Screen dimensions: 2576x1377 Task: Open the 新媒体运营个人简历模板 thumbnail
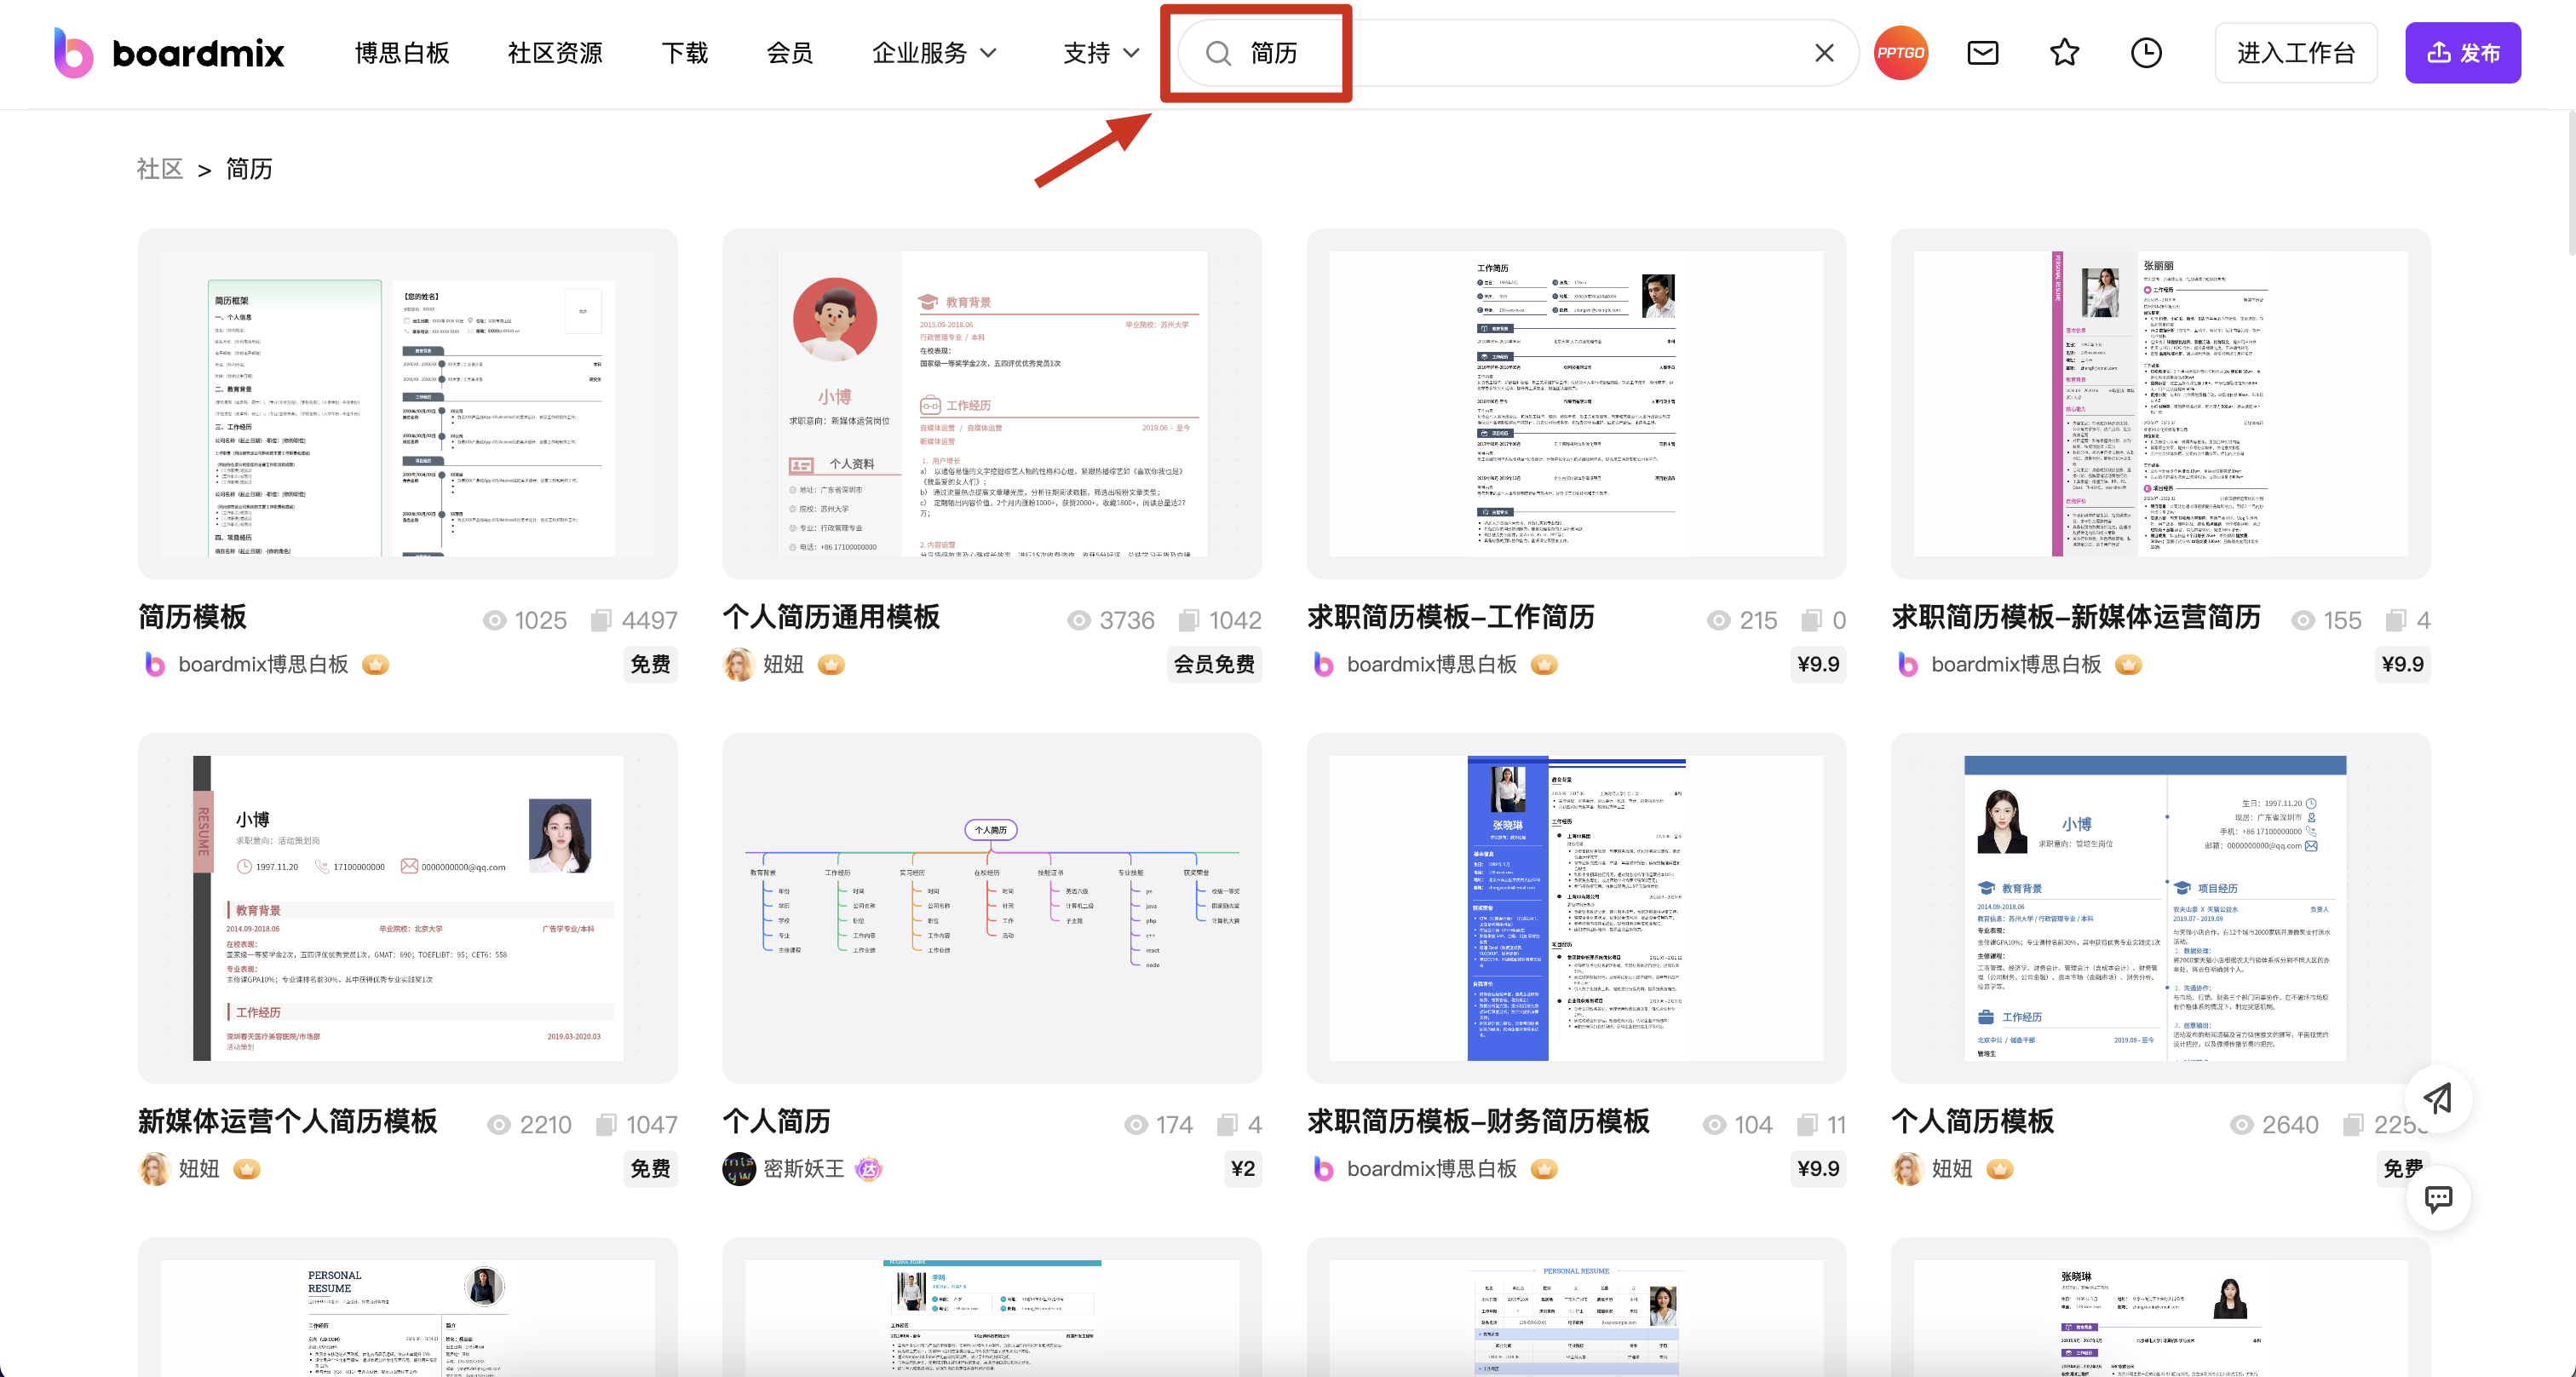click(x=408, y=907)
